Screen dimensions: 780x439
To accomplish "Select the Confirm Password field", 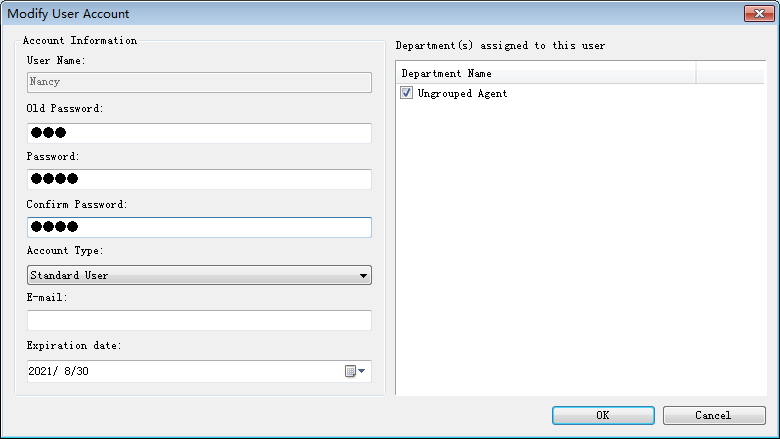I will (199, 227).
